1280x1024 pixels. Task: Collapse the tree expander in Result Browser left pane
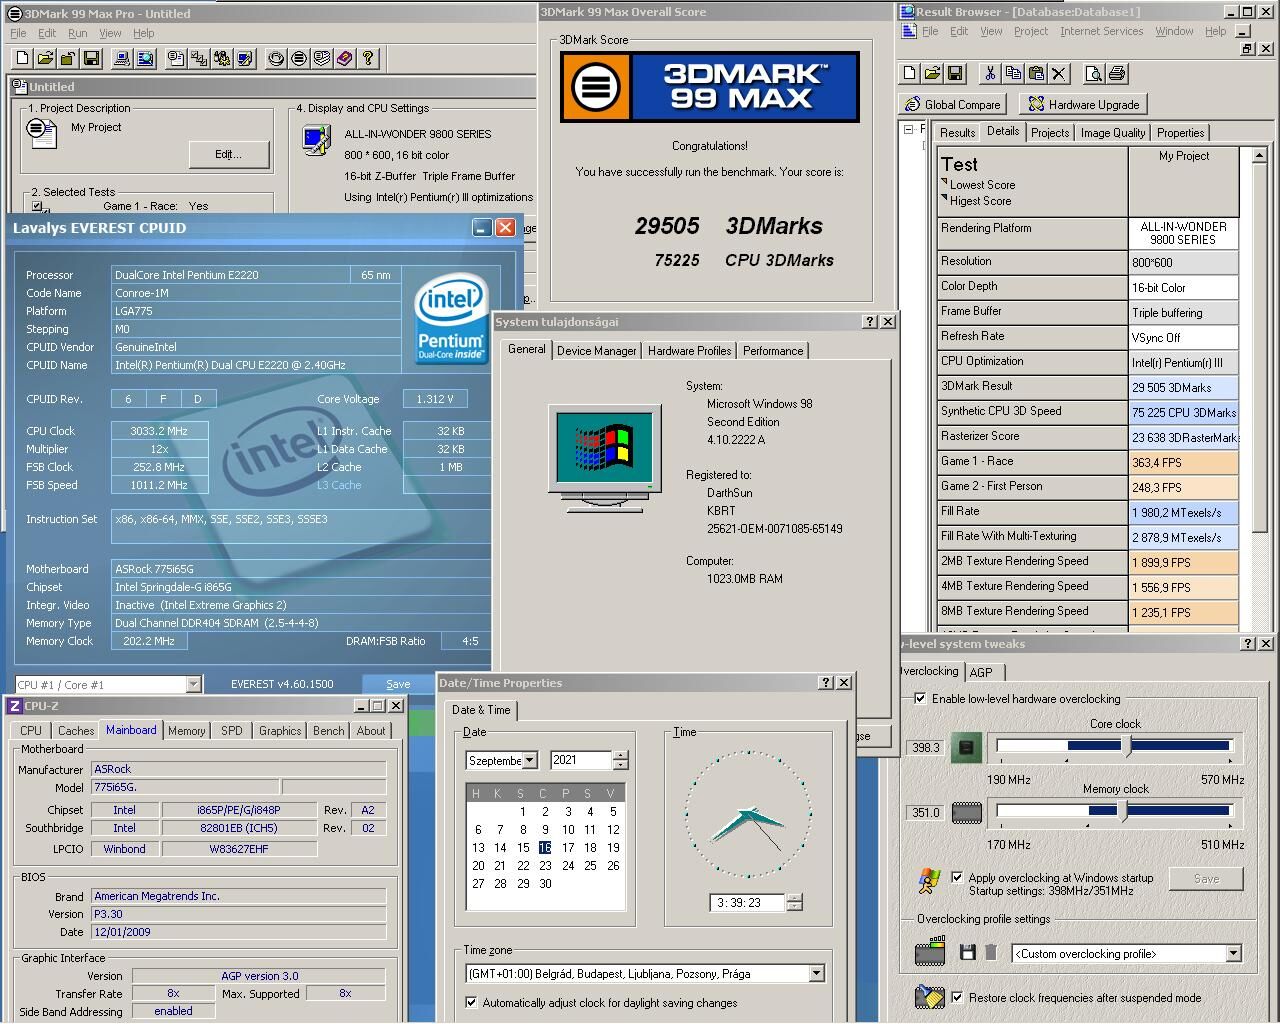pyautogui.click(x=908, y=129)
